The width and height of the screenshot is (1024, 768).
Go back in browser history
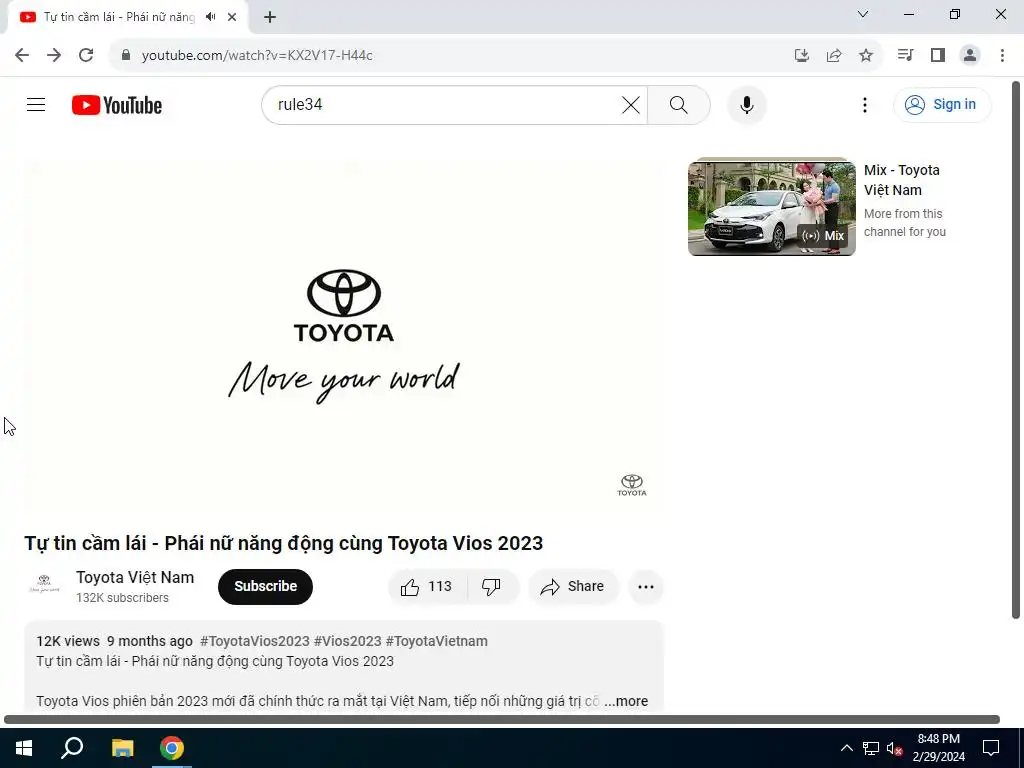(x=22, y=55)
